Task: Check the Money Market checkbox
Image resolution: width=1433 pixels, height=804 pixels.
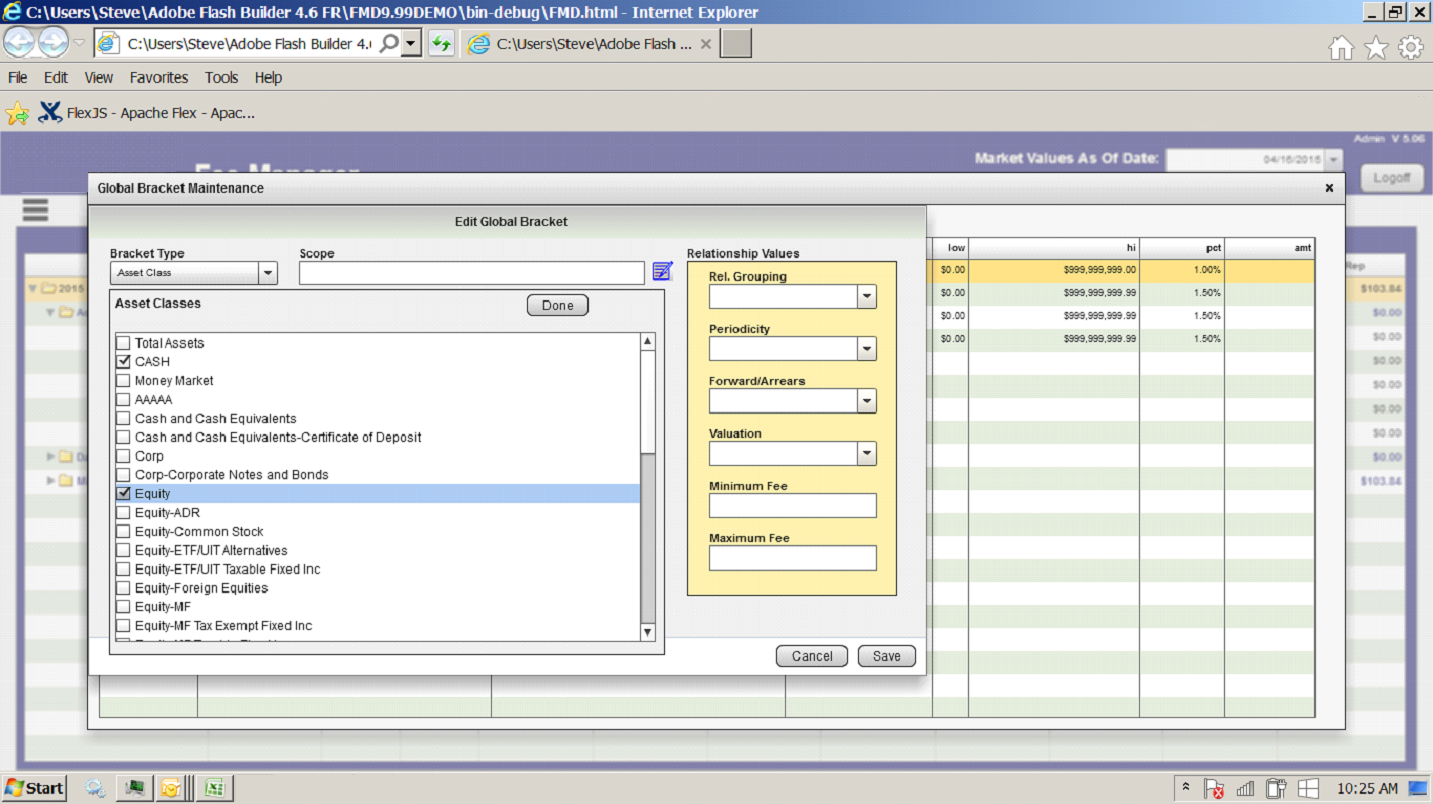Action: [124, 381]
